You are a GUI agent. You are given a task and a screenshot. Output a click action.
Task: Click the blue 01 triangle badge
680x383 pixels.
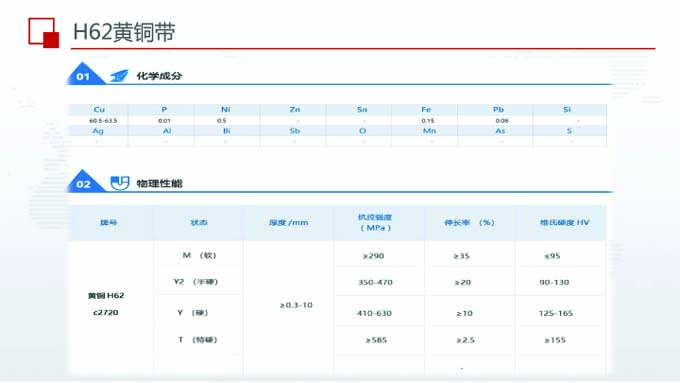[85, 74]
